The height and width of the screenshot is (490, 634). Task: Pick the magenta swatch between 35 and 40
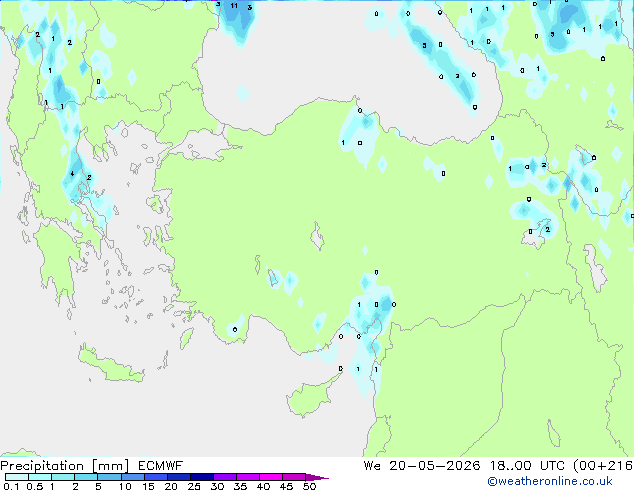click(248, 477)
